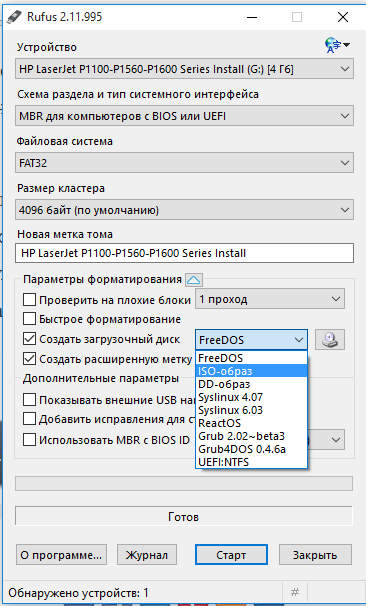Select FreeDOS from the dropdown list
Screen dimensions: 366x606
[252, 358]
